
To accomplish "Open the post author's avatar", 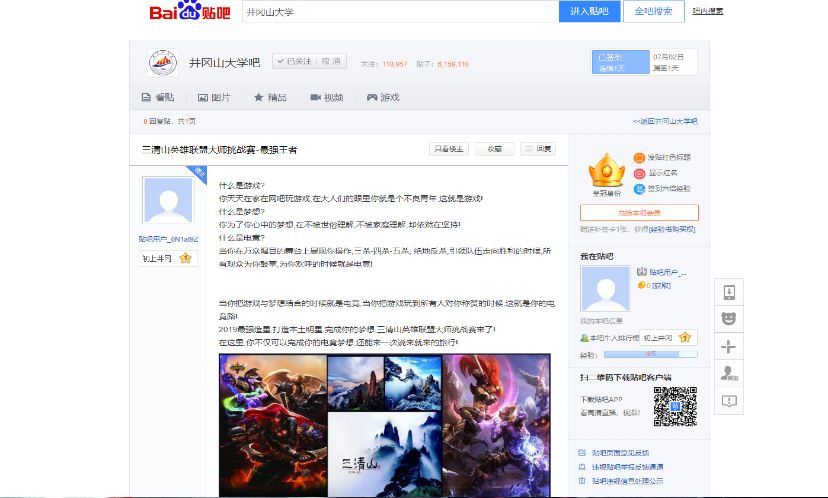I will click(168, 201).
